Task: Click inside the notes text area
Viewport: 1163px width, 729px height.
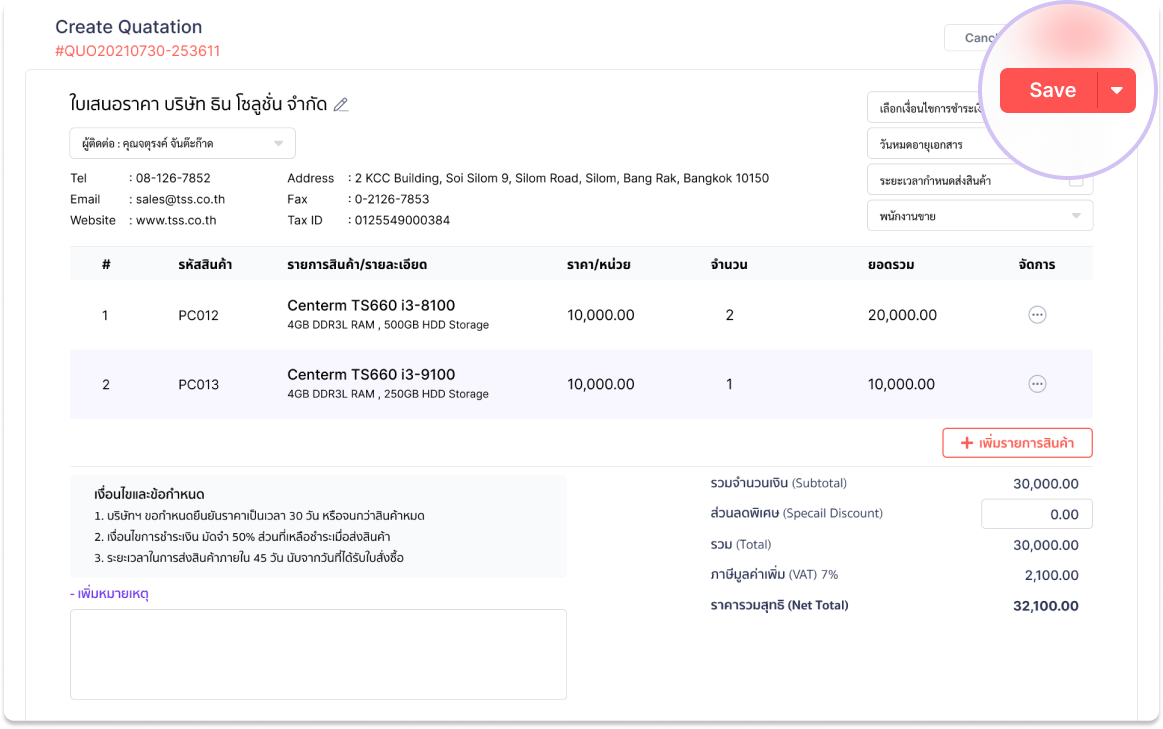Action: [318, 654]
